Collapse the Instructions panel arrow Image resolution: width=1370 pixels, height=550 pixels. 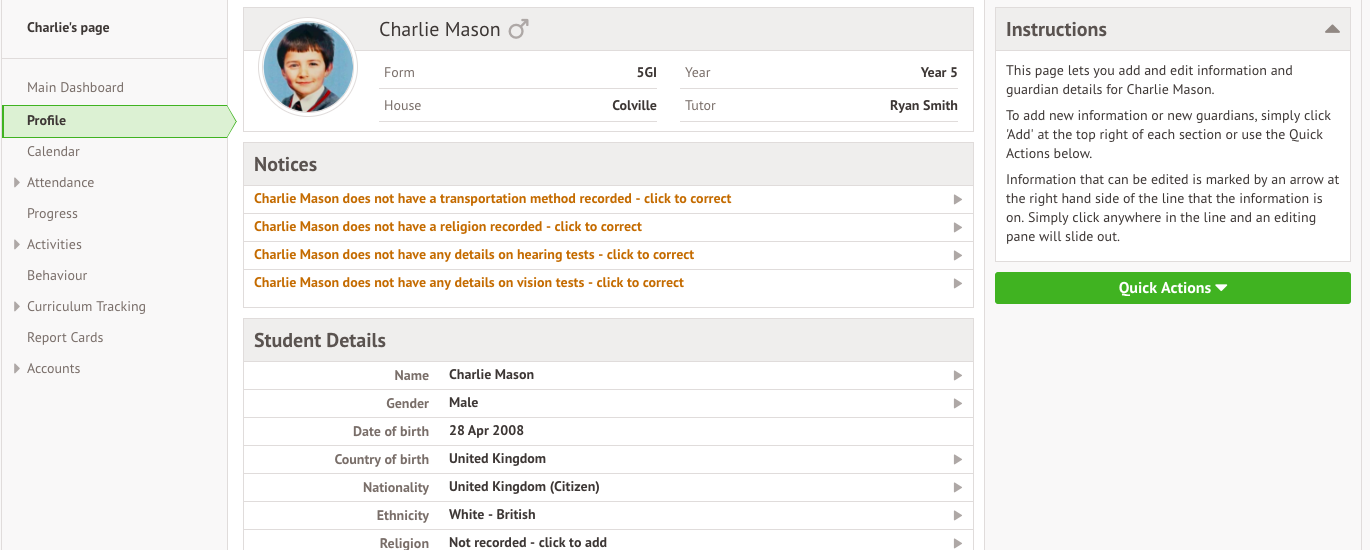click(x=1331, y=30)
